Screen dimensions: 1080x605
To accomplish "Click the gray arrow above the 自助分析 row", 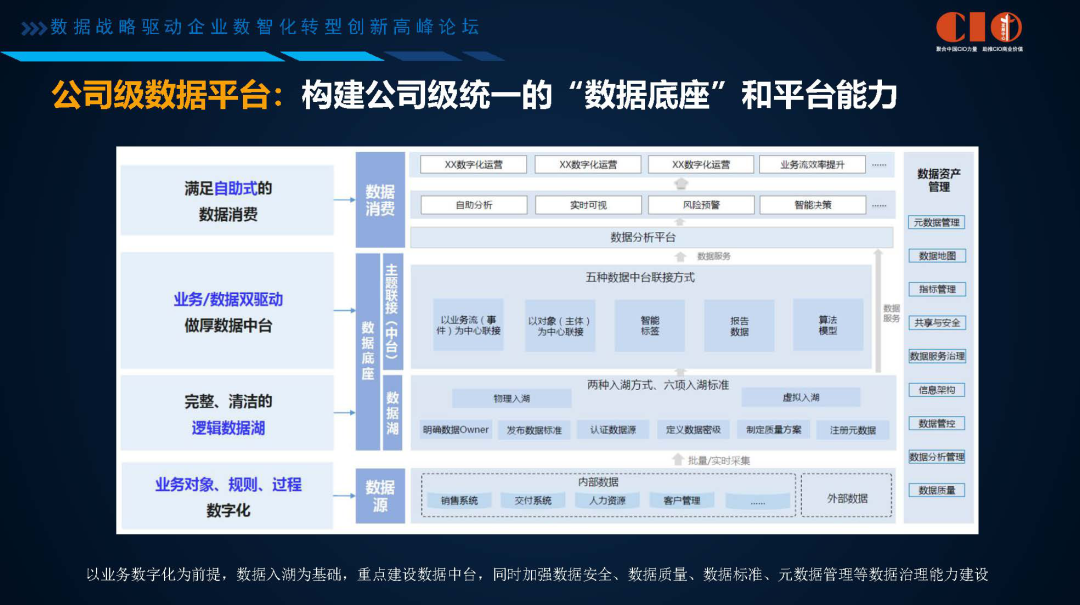I will click(x=679, y=182).
